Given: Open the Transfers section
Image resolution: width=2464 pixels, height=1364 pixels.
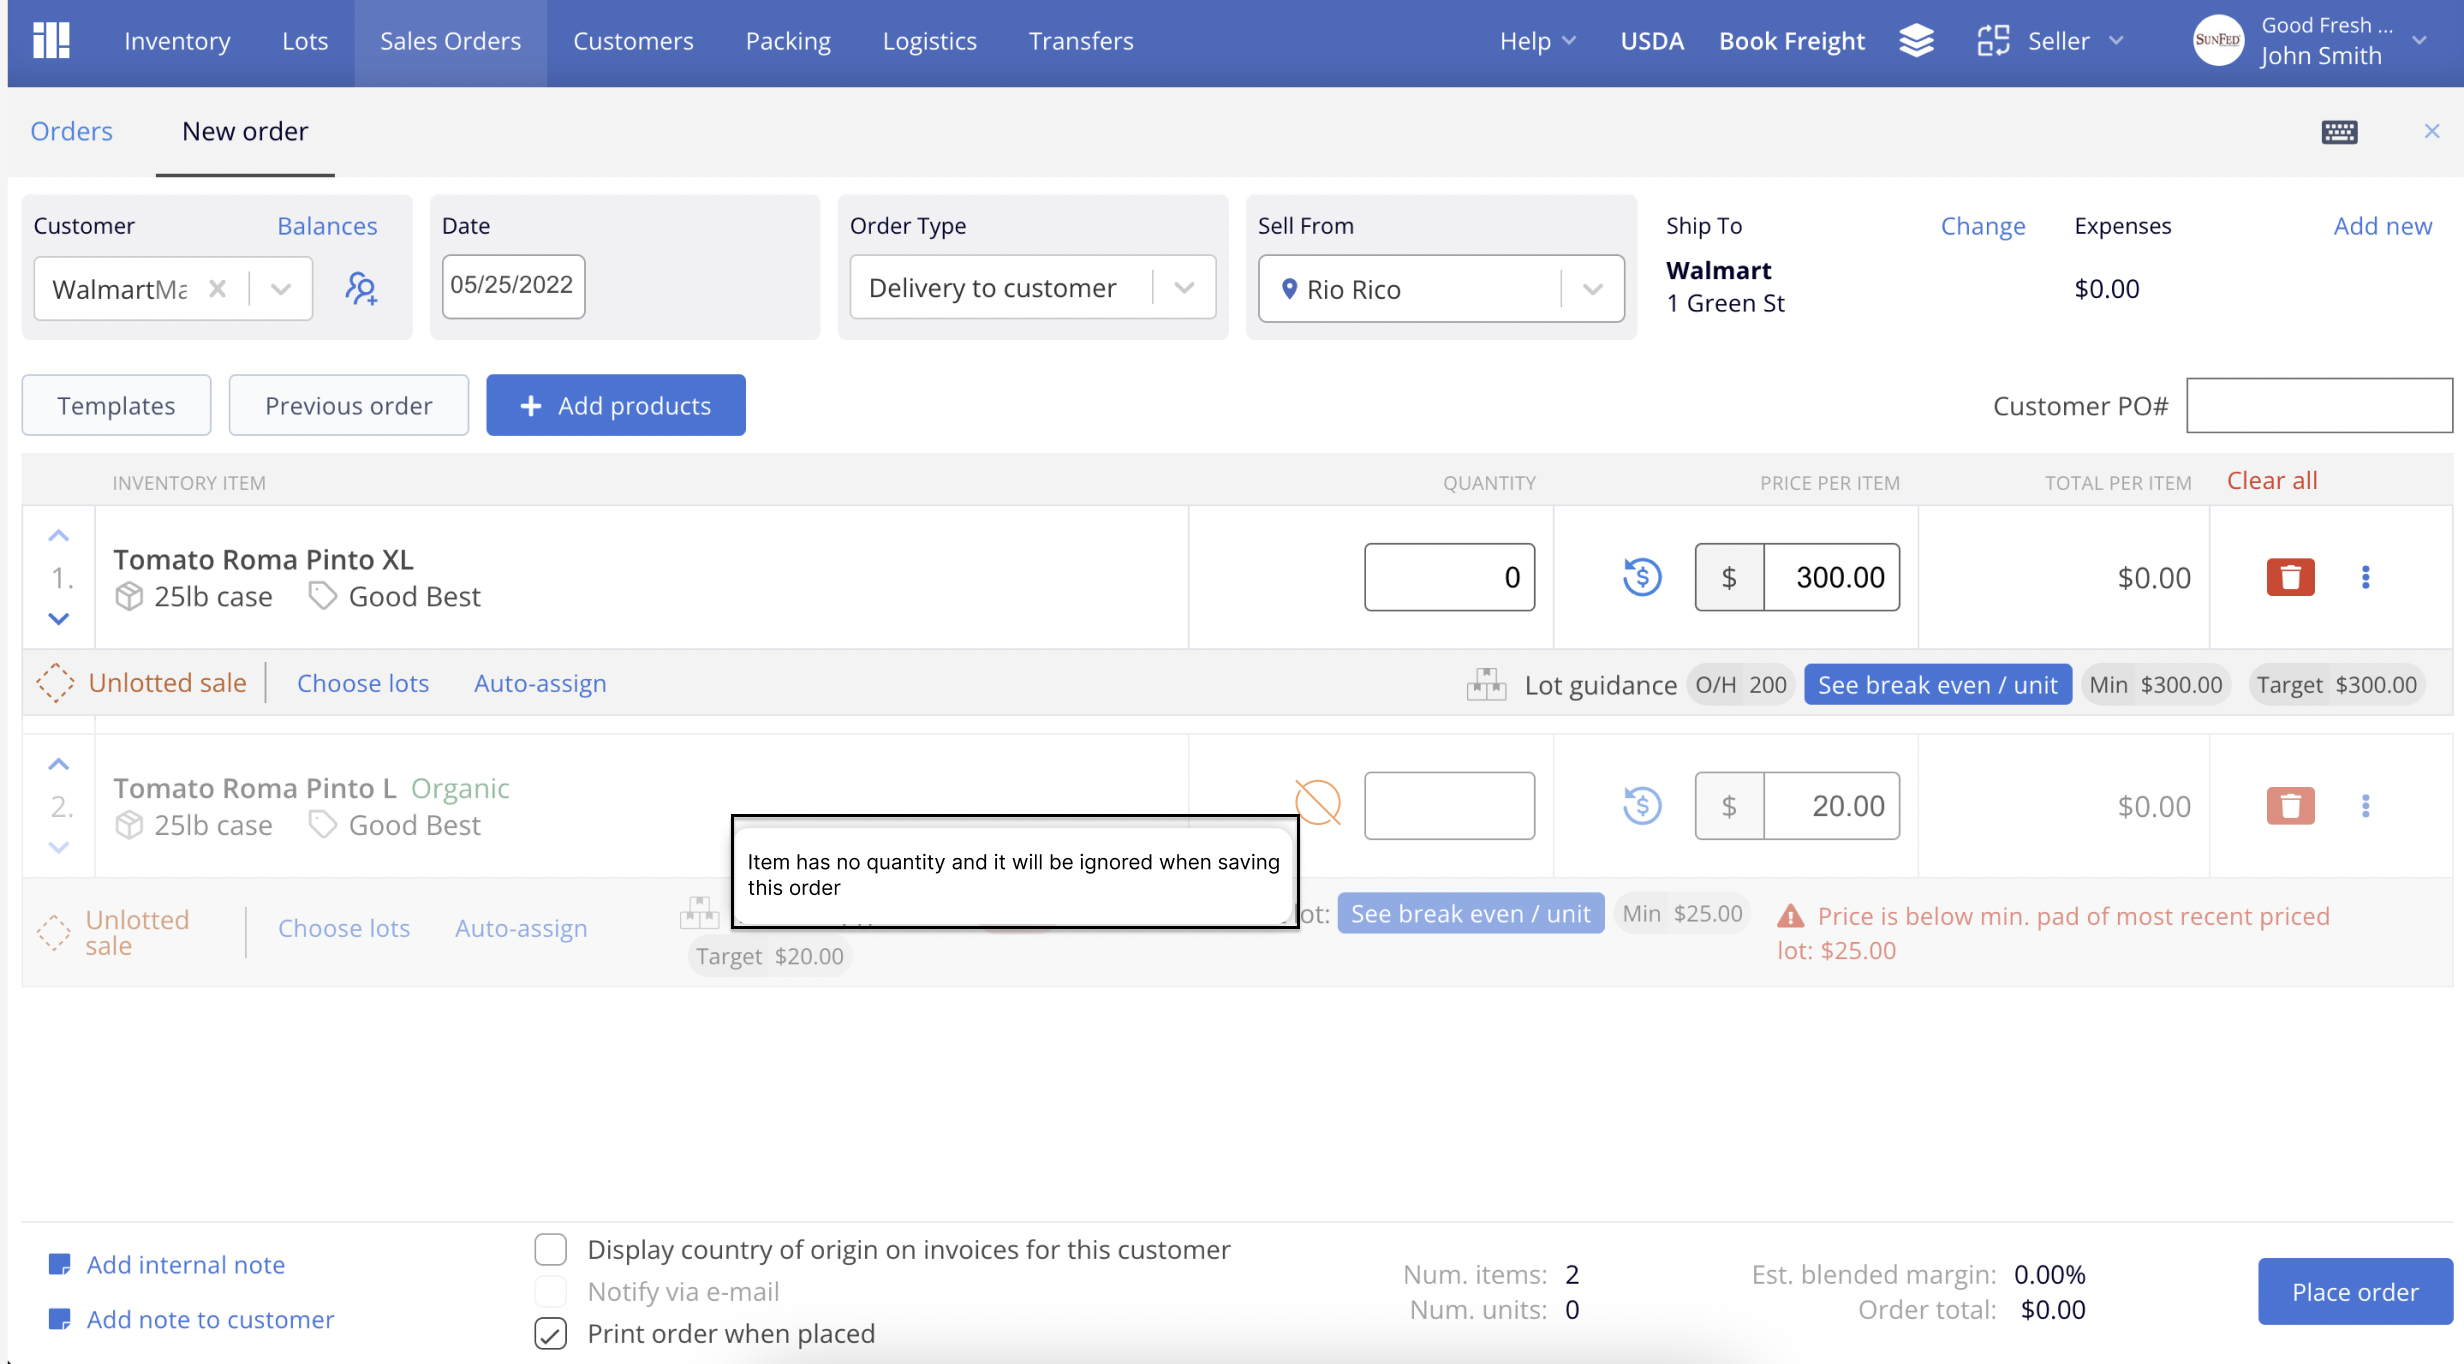Looking at the screenshot, I should tap(1081, 41).
